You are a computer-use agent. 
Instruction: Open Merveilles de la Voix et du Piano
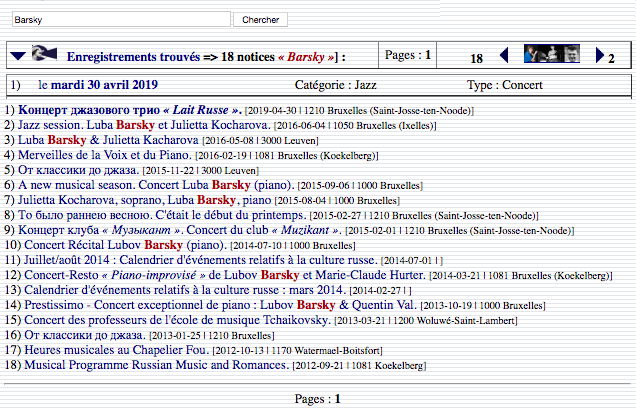pos(104,155)
